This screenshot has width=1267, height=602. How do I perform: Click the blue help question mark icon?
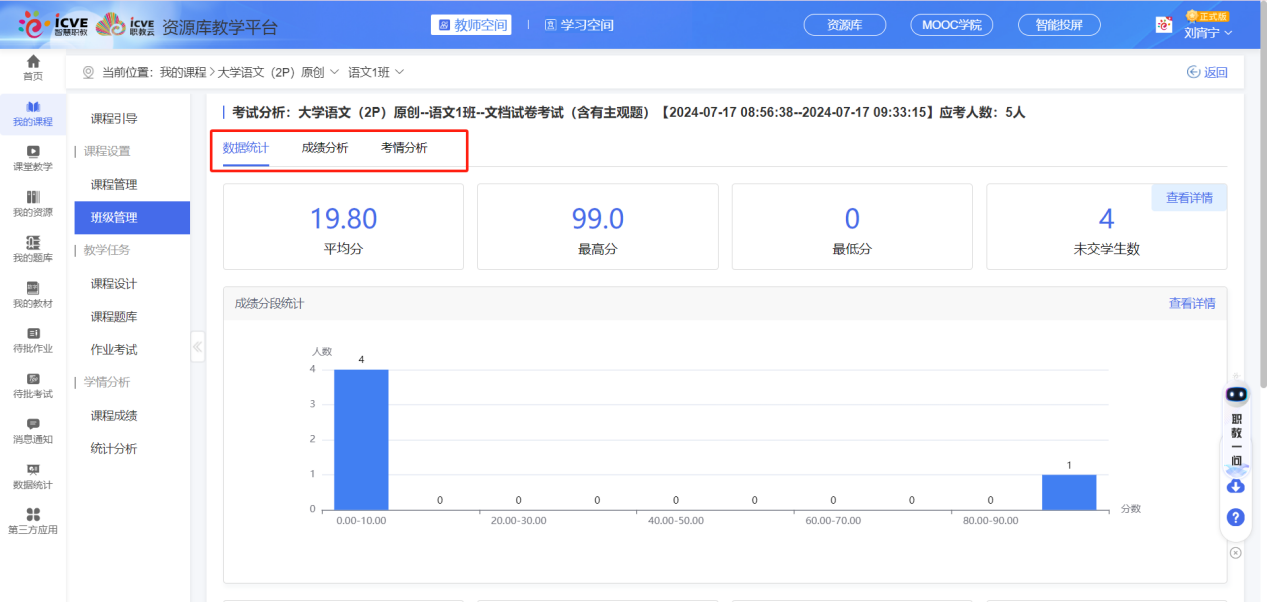(x=1236, y=517)
